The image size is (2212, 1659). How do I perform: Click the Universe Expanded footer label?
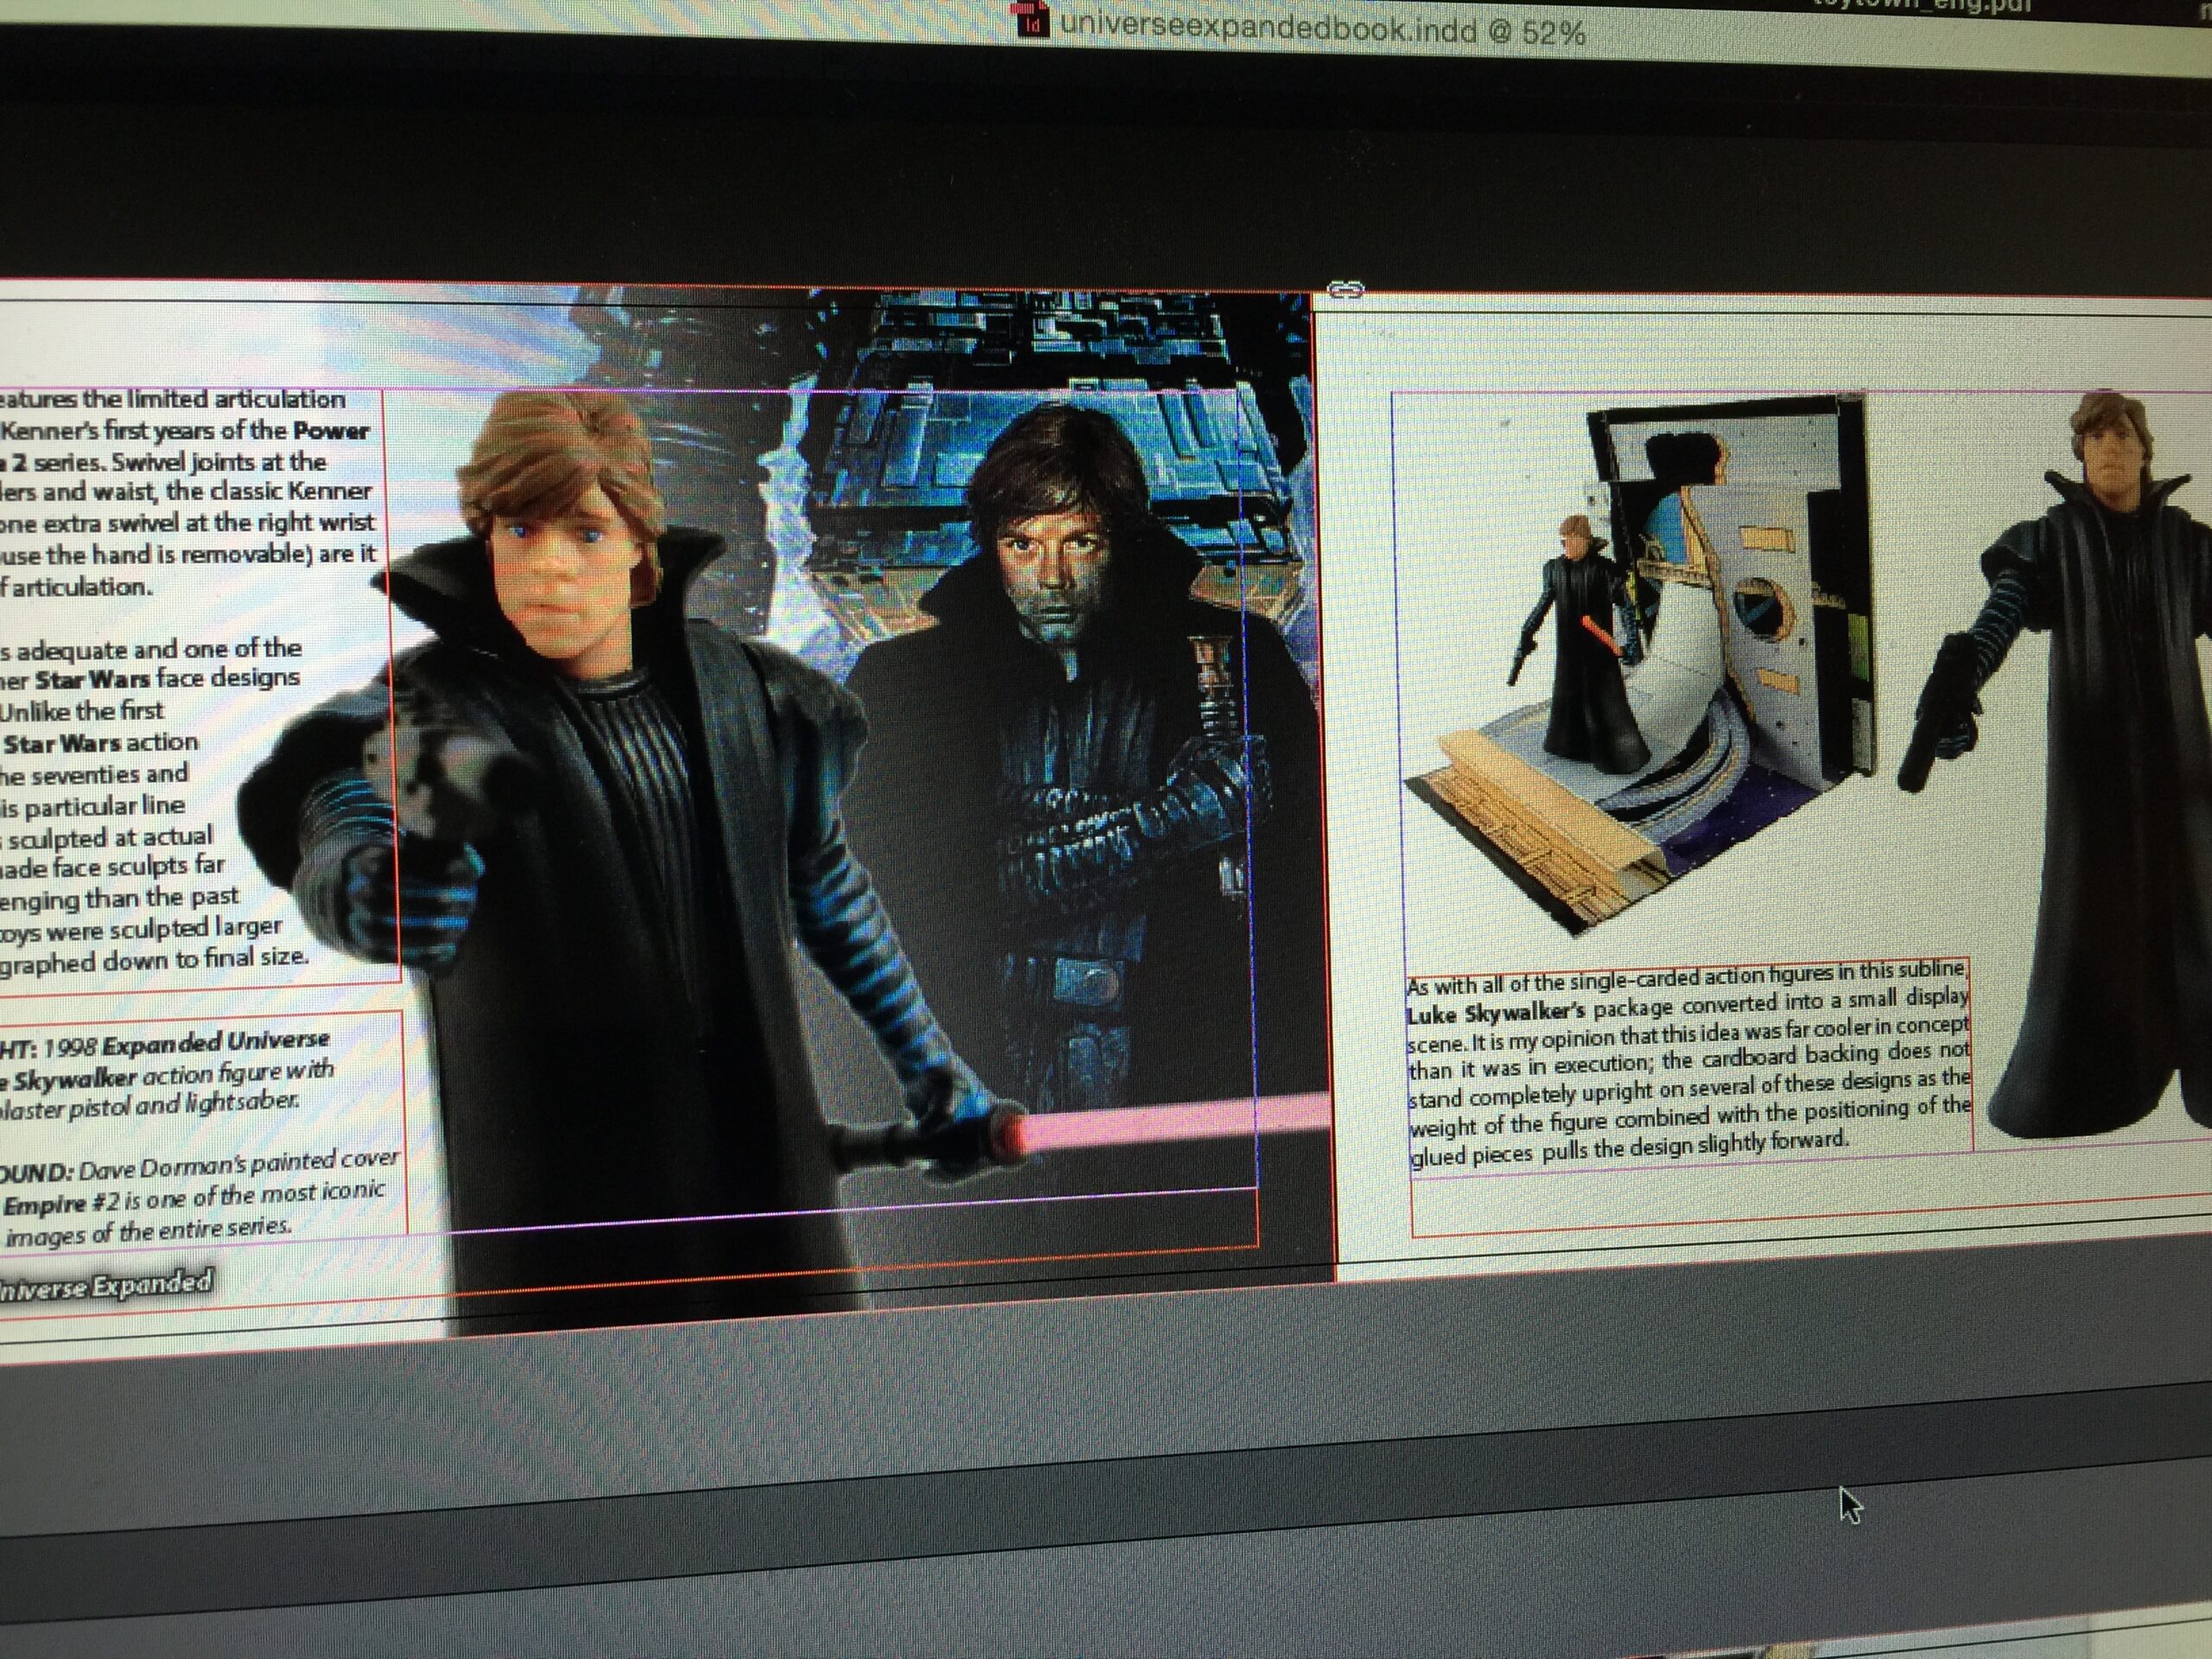(x=105, y=1284)
